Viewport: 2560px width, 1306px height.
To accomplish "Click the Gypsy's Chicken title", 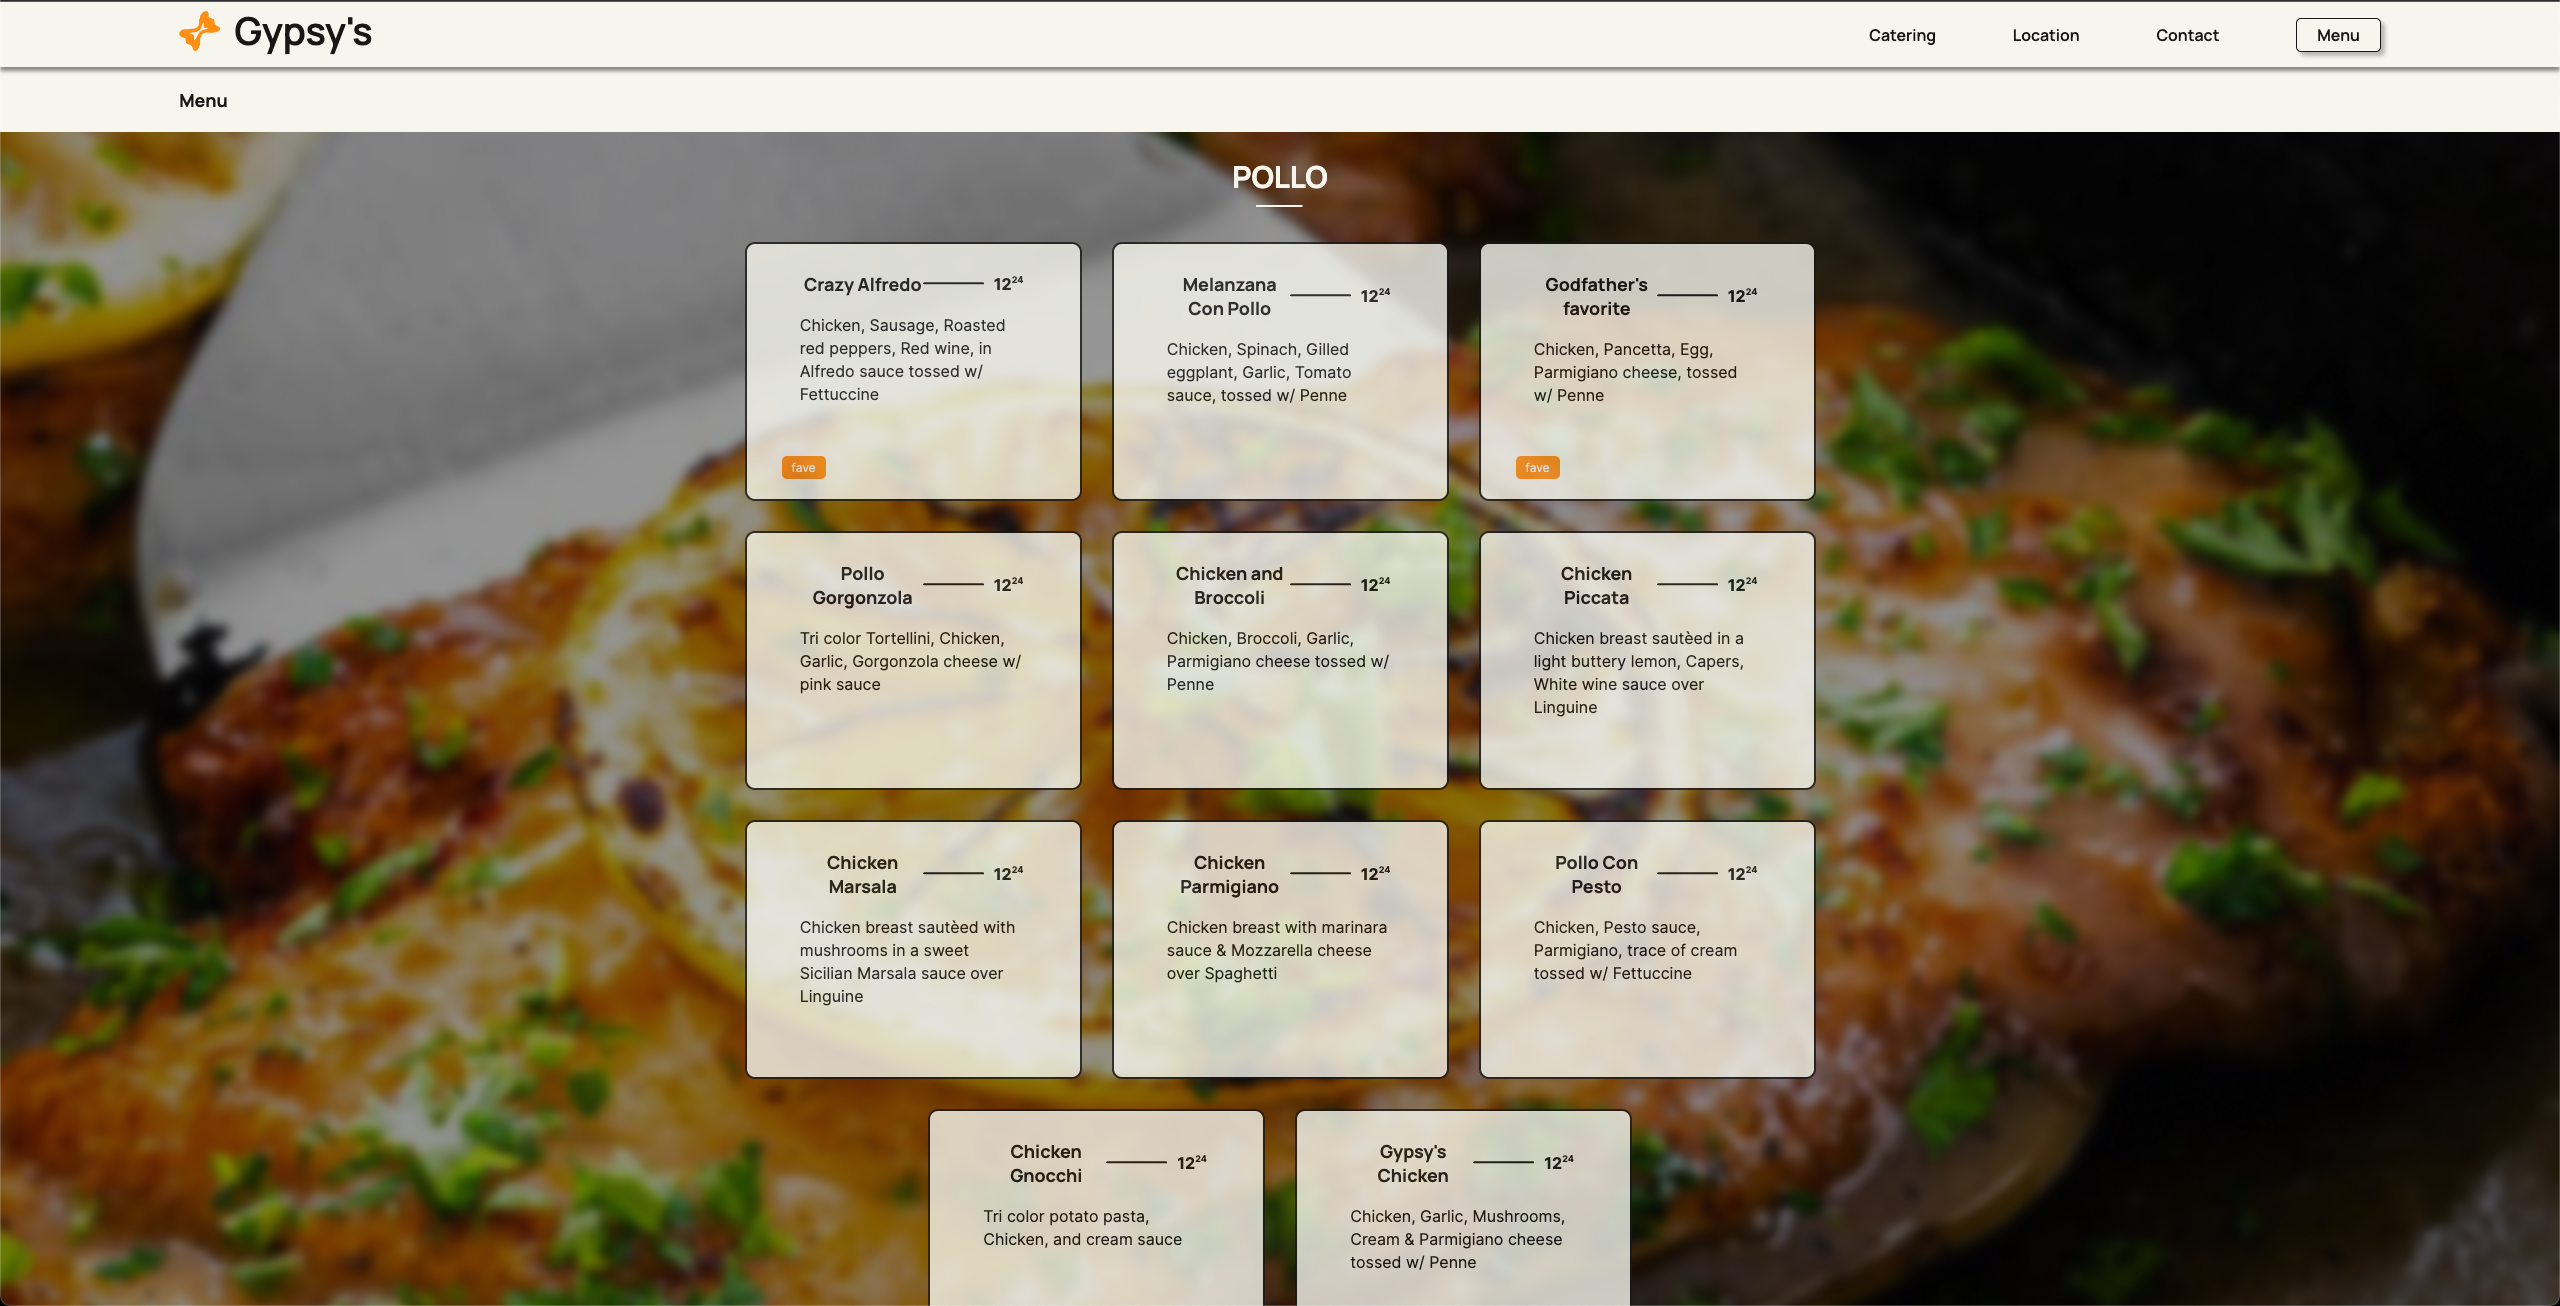I will (1412, 1164).
